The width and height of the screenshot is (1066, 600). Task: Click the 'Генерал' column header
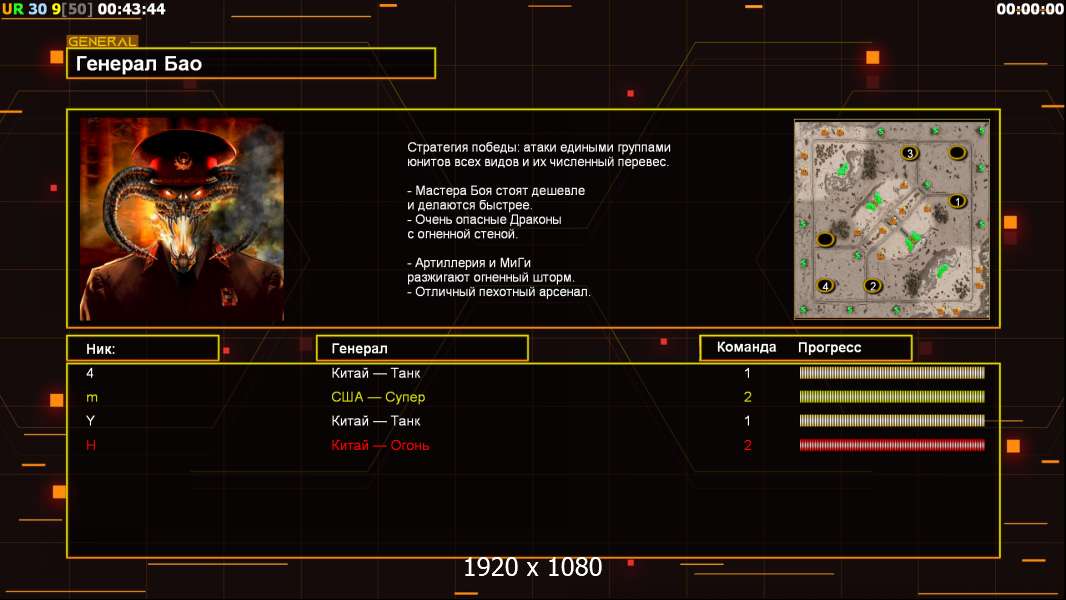[x=422, y=348]
